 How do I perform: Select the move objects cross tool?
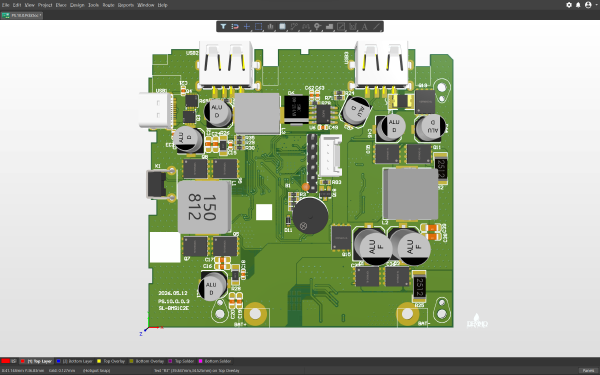[247, 26]
